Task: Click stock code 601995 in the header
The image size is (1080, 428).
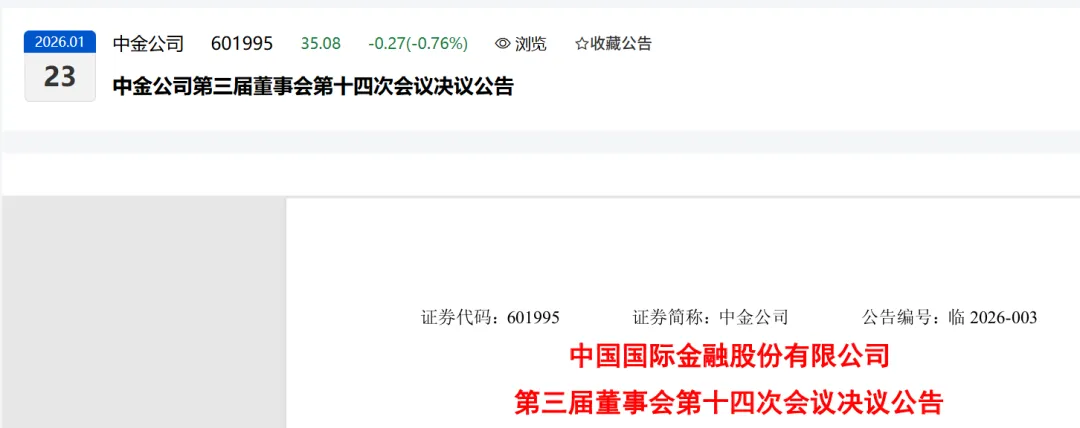Action: pos(242,44)
